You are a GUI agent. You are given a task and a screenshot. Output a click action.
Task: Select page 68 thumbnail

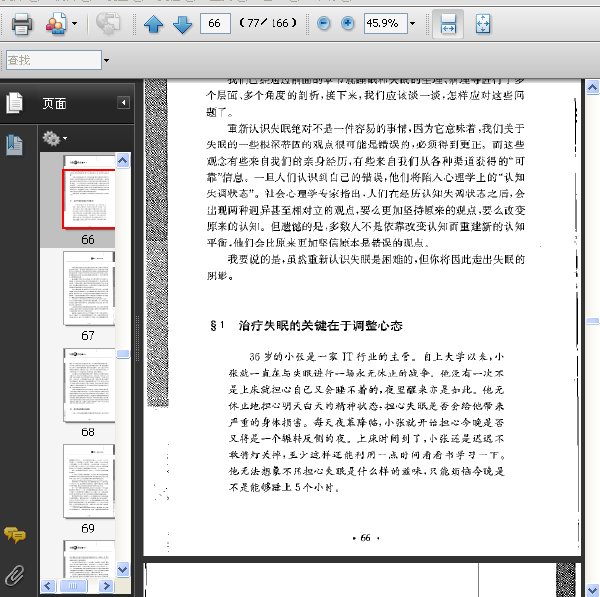(x=89, y=385)
